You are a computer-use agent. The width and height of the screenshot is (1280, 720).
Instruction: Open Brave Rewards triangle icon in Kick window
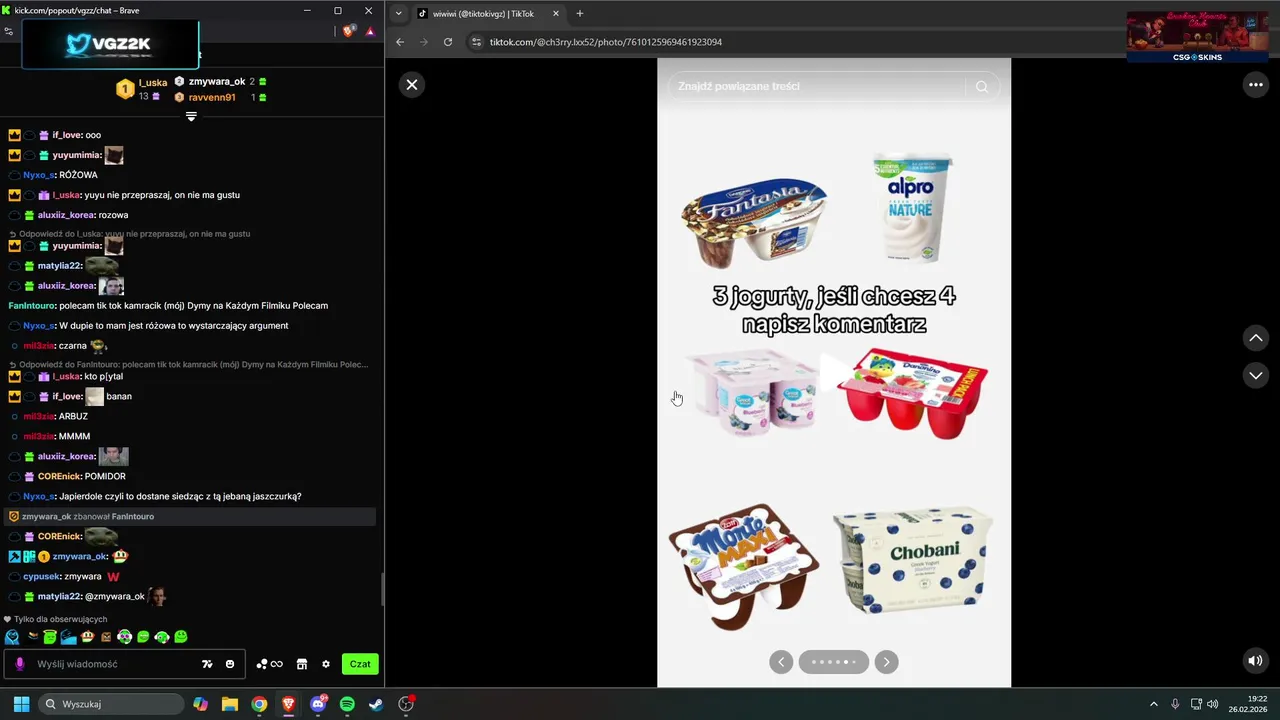point(370,31)
